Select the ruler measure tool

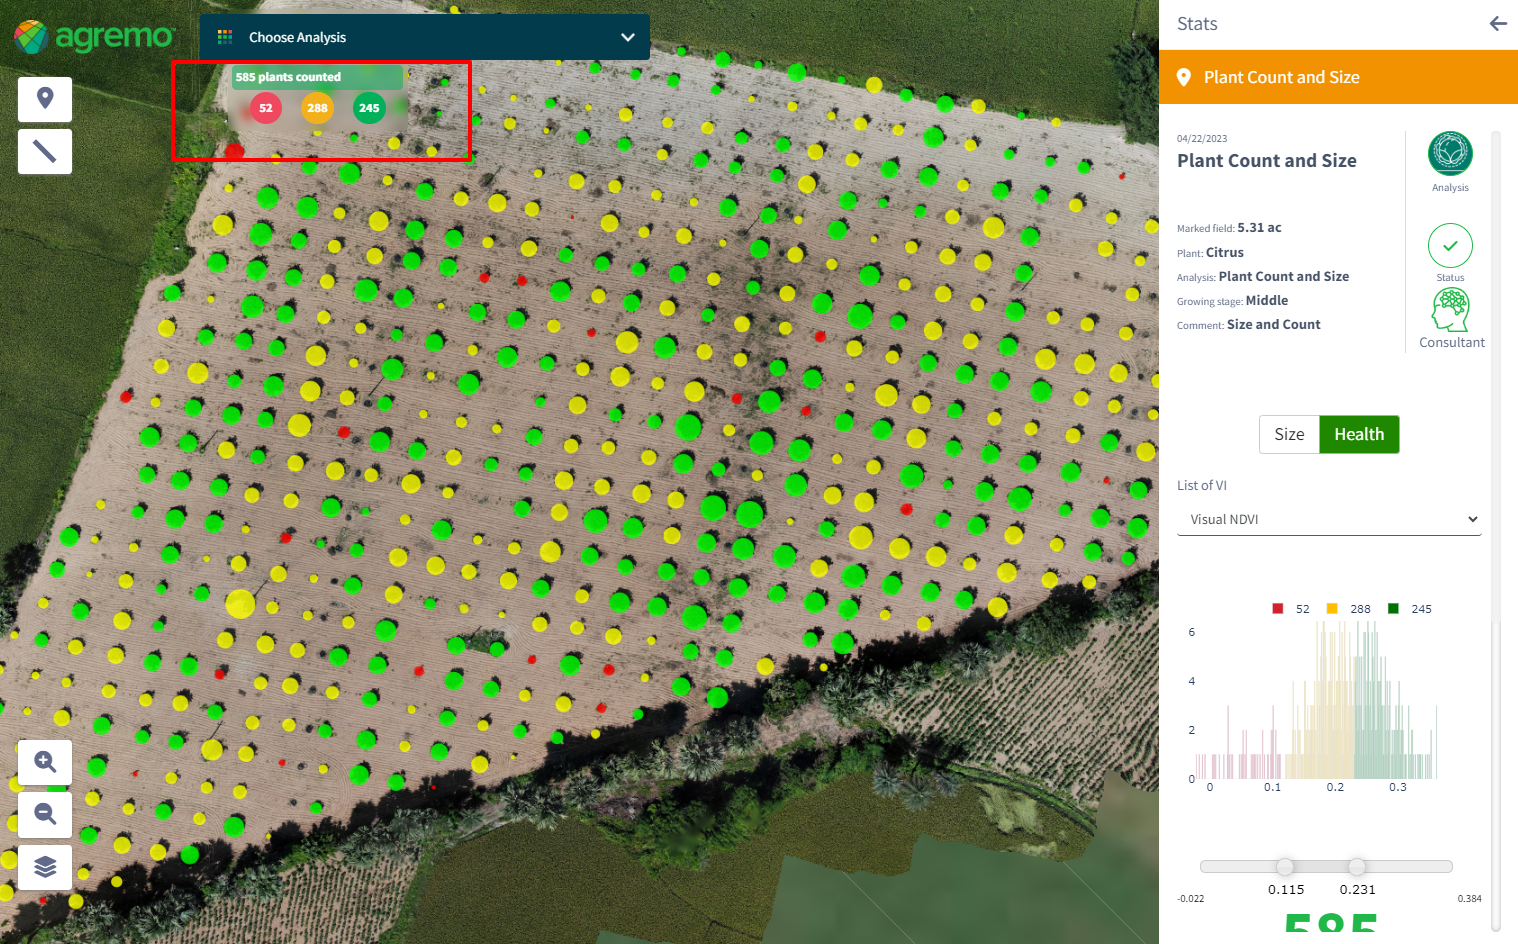pos(45,151)
